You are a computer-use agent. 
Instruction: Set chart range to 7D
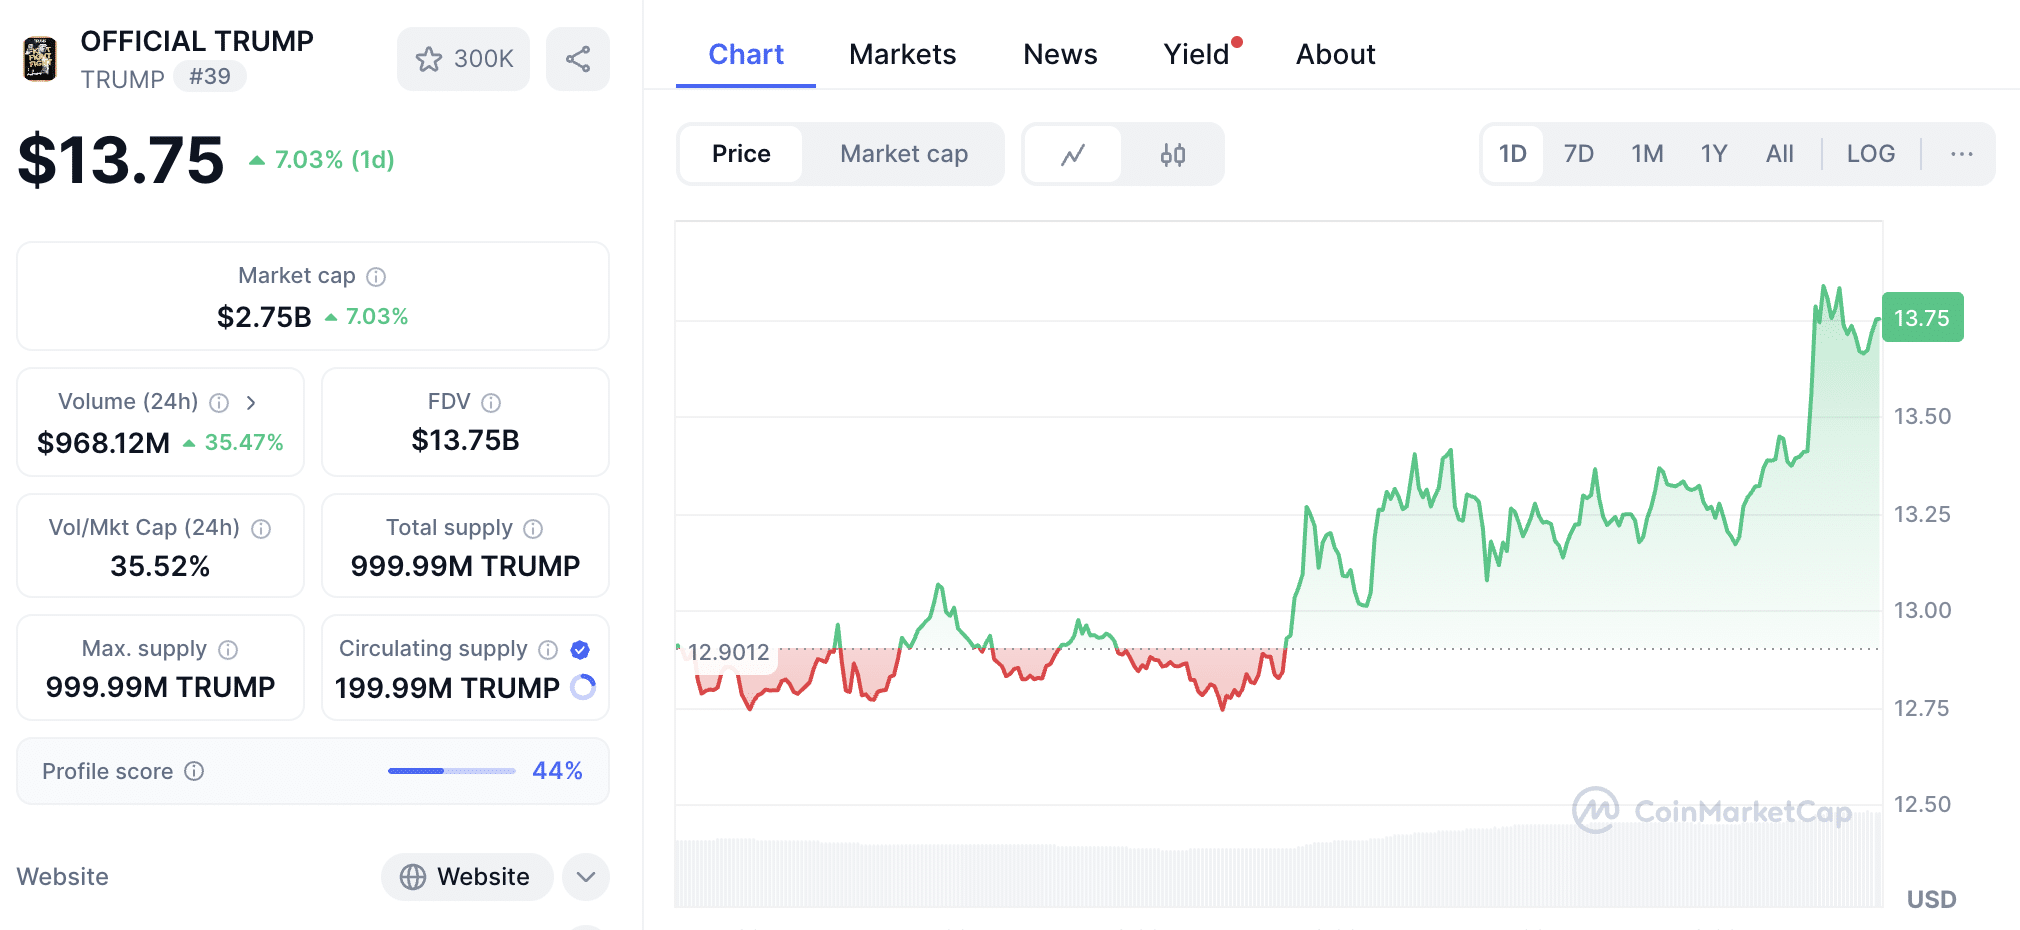point(1579,154)
